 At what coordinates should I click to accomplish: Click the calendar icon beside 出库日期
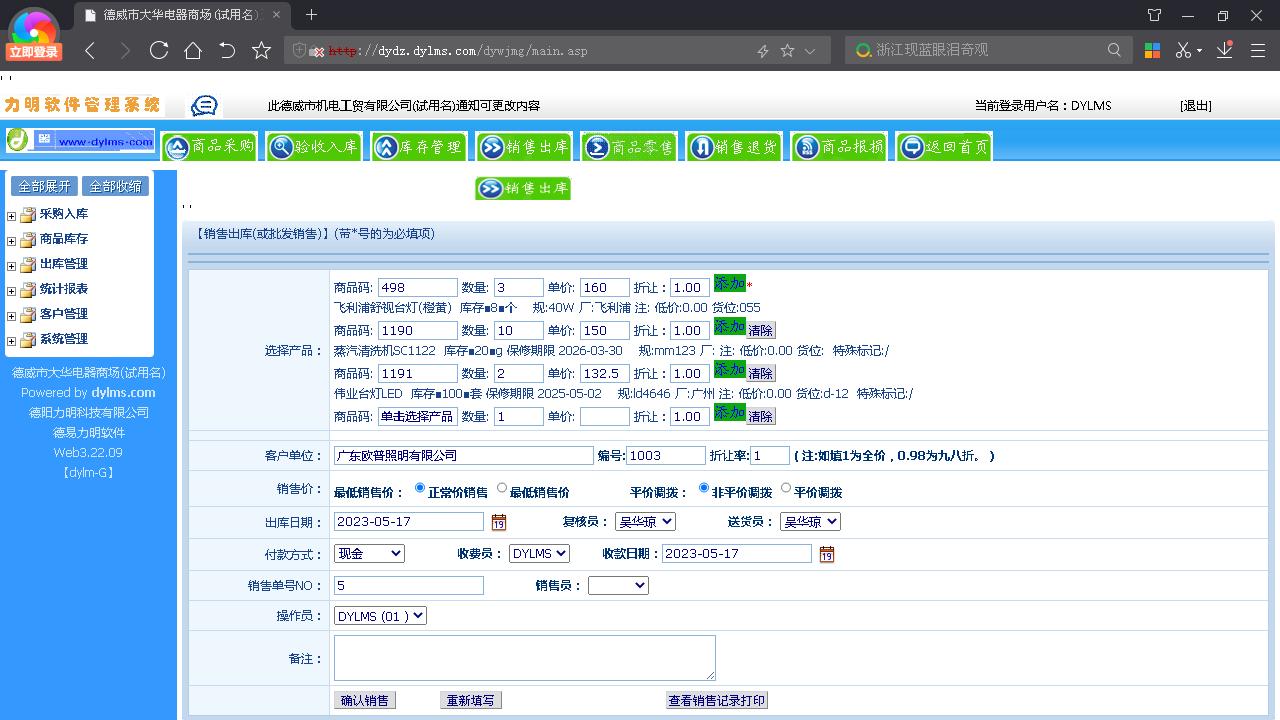pos(499,522)
